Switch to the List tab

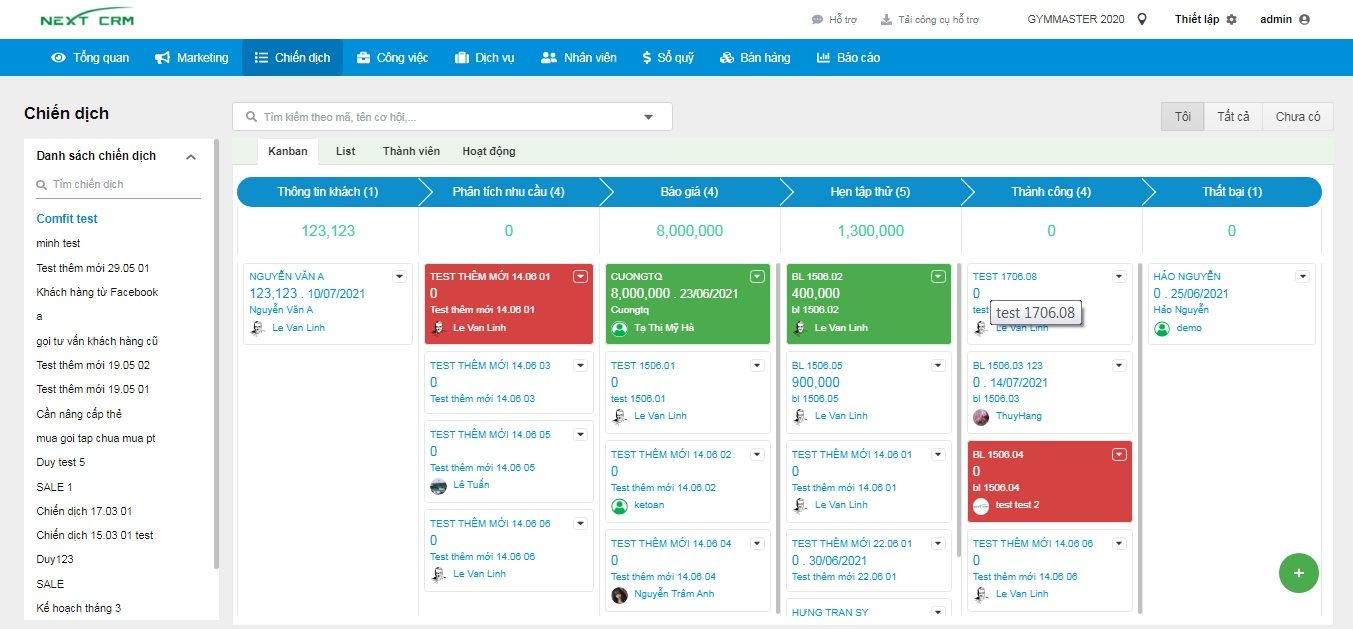(345, 151)
